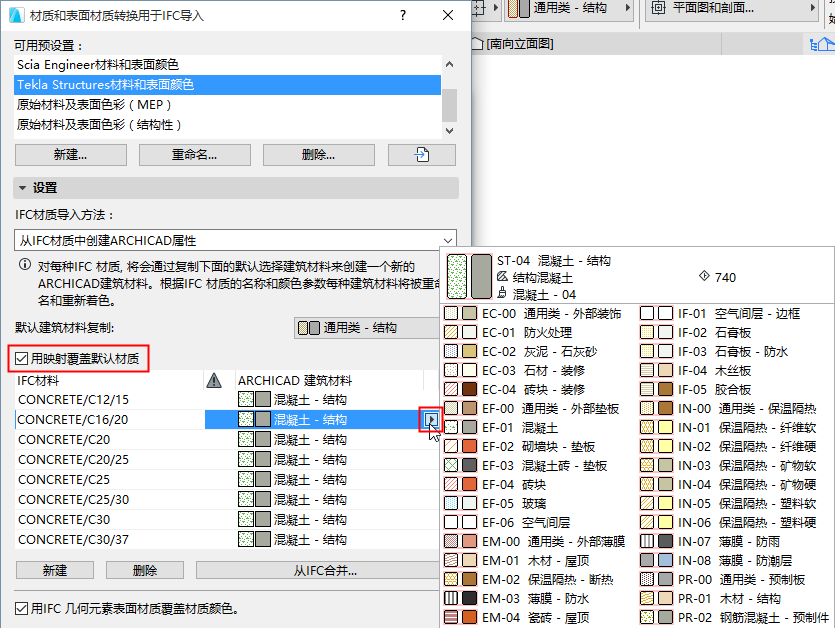Click IFC材料 column header
Image resolution: width=835 pixels, height=628 pixels.
pyautogui.click(x=109, y=380)
